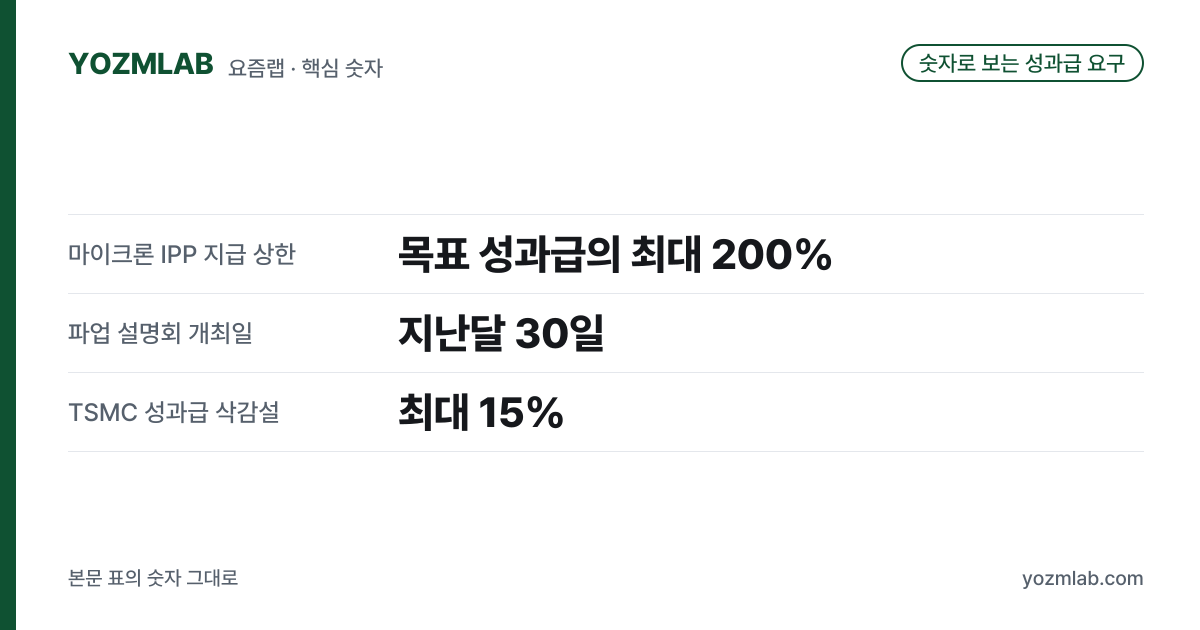Click the 15% figure
Viewport: 1200px width, 630px height.
[x=521, y=413]
